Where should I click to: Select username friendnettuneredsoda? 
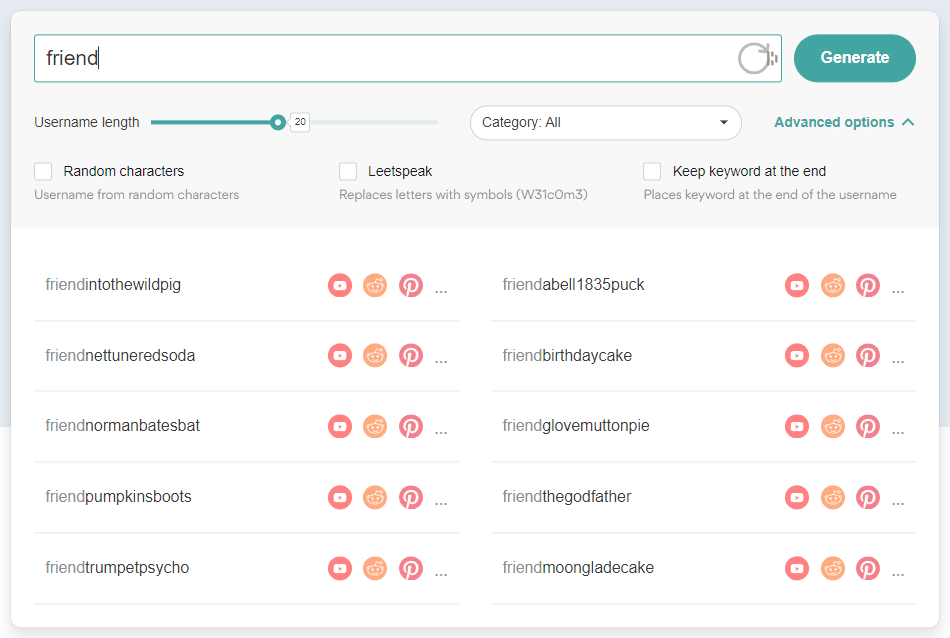click(120, 355)
